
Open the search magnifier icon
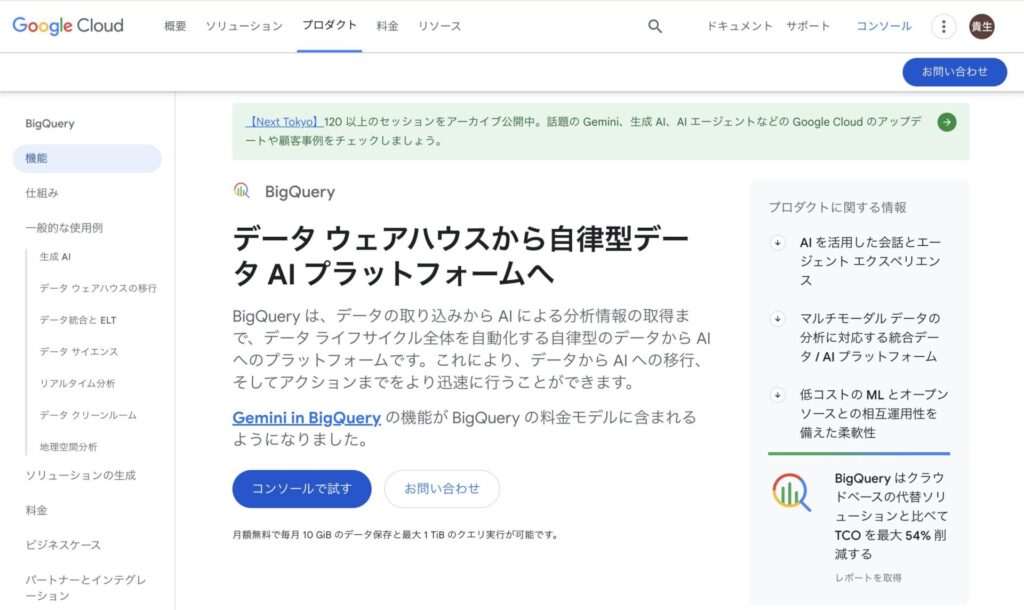(655, 26)
